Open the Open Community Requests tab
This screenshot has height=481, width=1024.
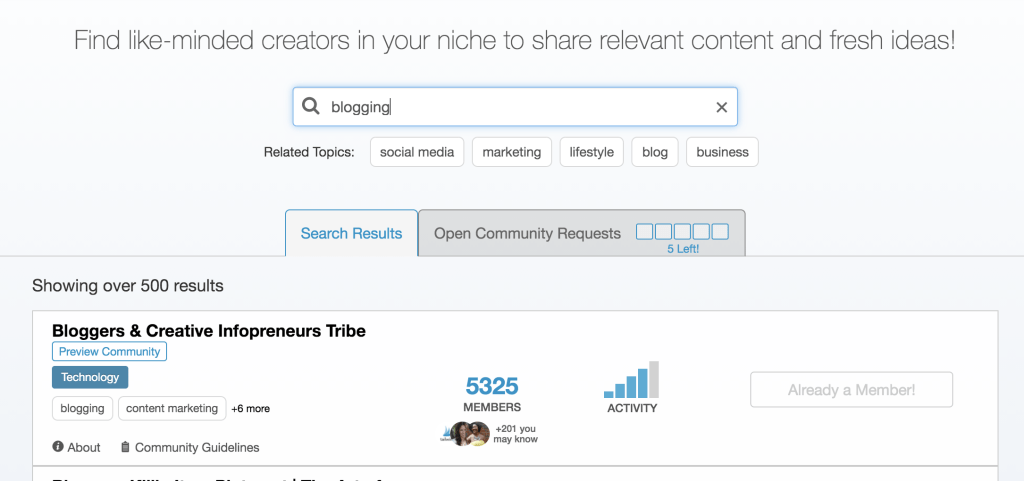pyautogui.click(x=527, y=233)
